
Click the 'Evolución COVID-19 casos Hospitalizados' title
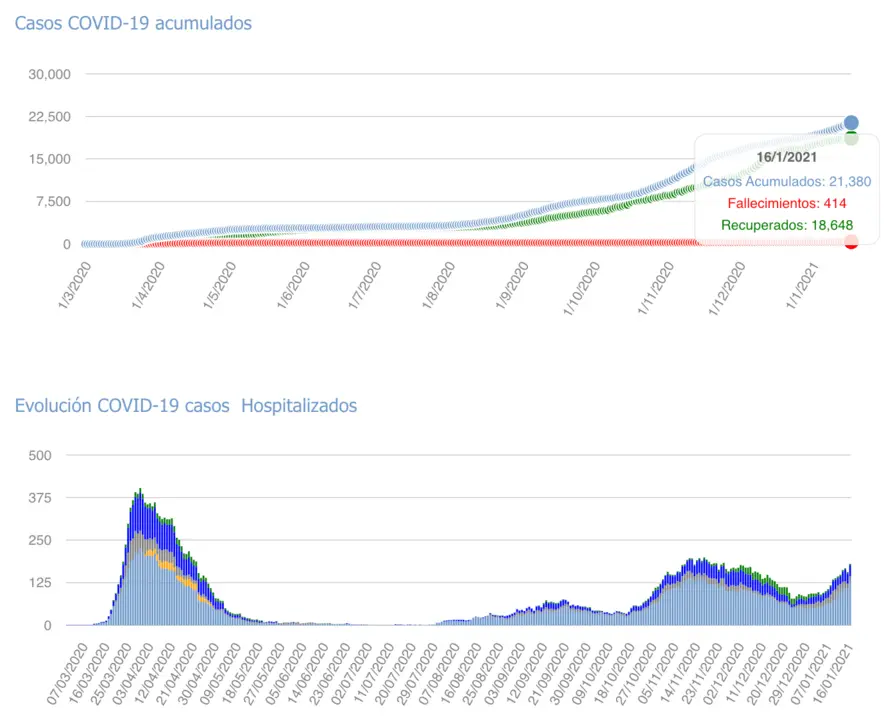[185, 405]
